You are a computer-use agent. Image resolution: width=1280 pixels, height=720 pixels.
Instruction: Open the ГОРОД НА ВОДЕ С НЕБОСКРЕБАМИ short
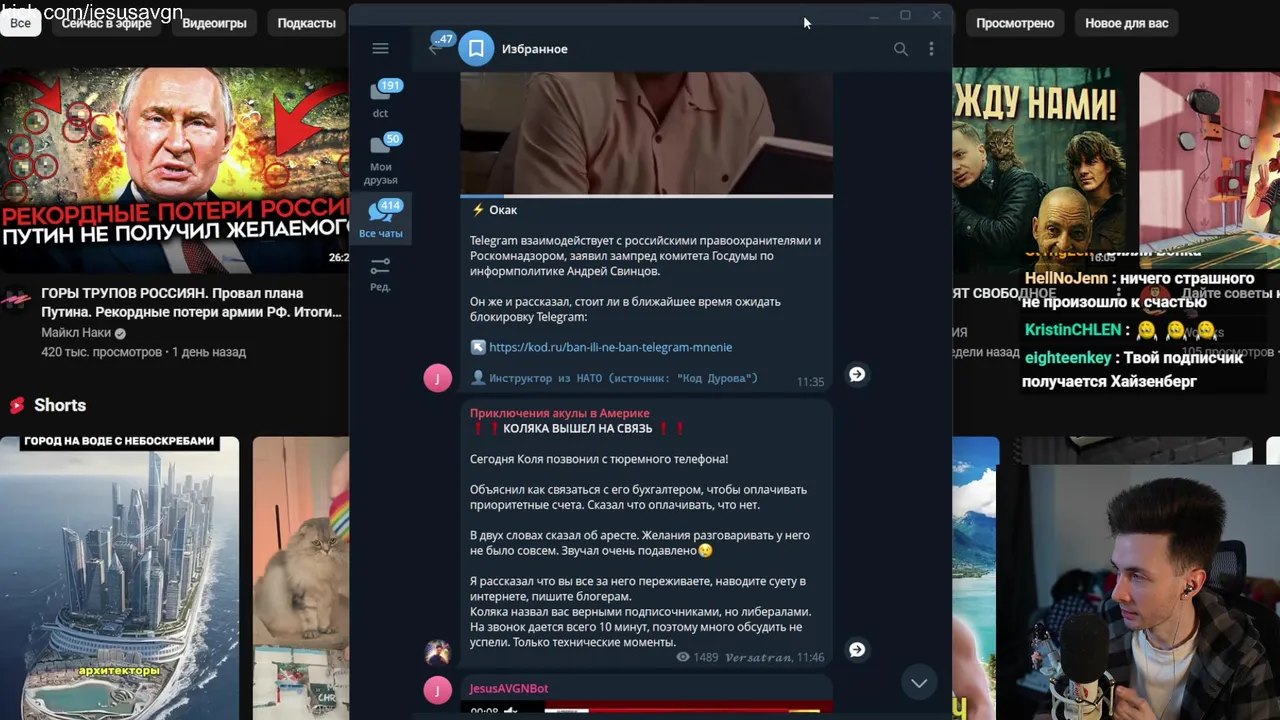point(119,578)
